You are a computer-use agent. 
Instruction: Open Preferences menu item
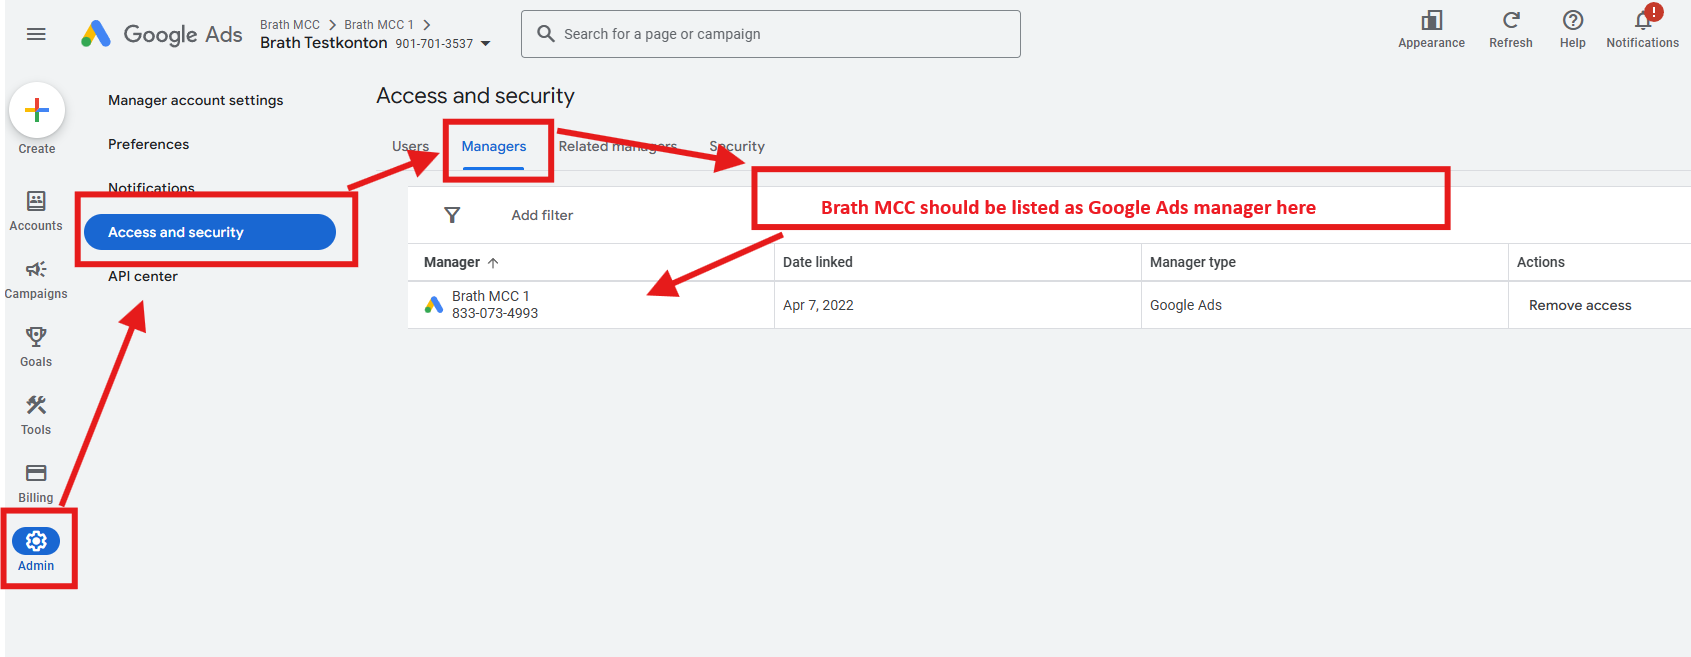(x=149, y=144)
